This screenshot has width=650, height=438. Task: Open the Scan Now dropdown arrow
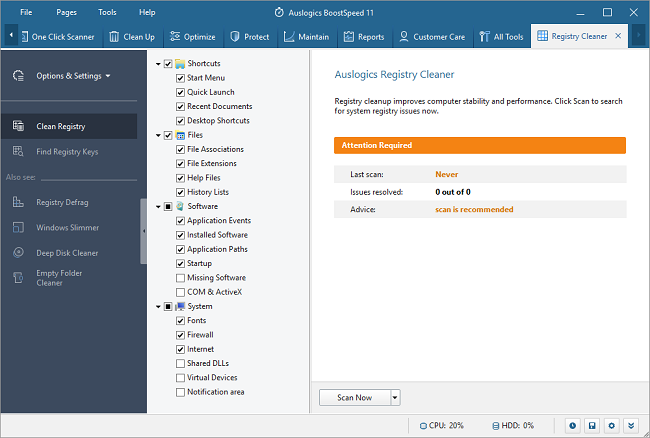(395, 397)
